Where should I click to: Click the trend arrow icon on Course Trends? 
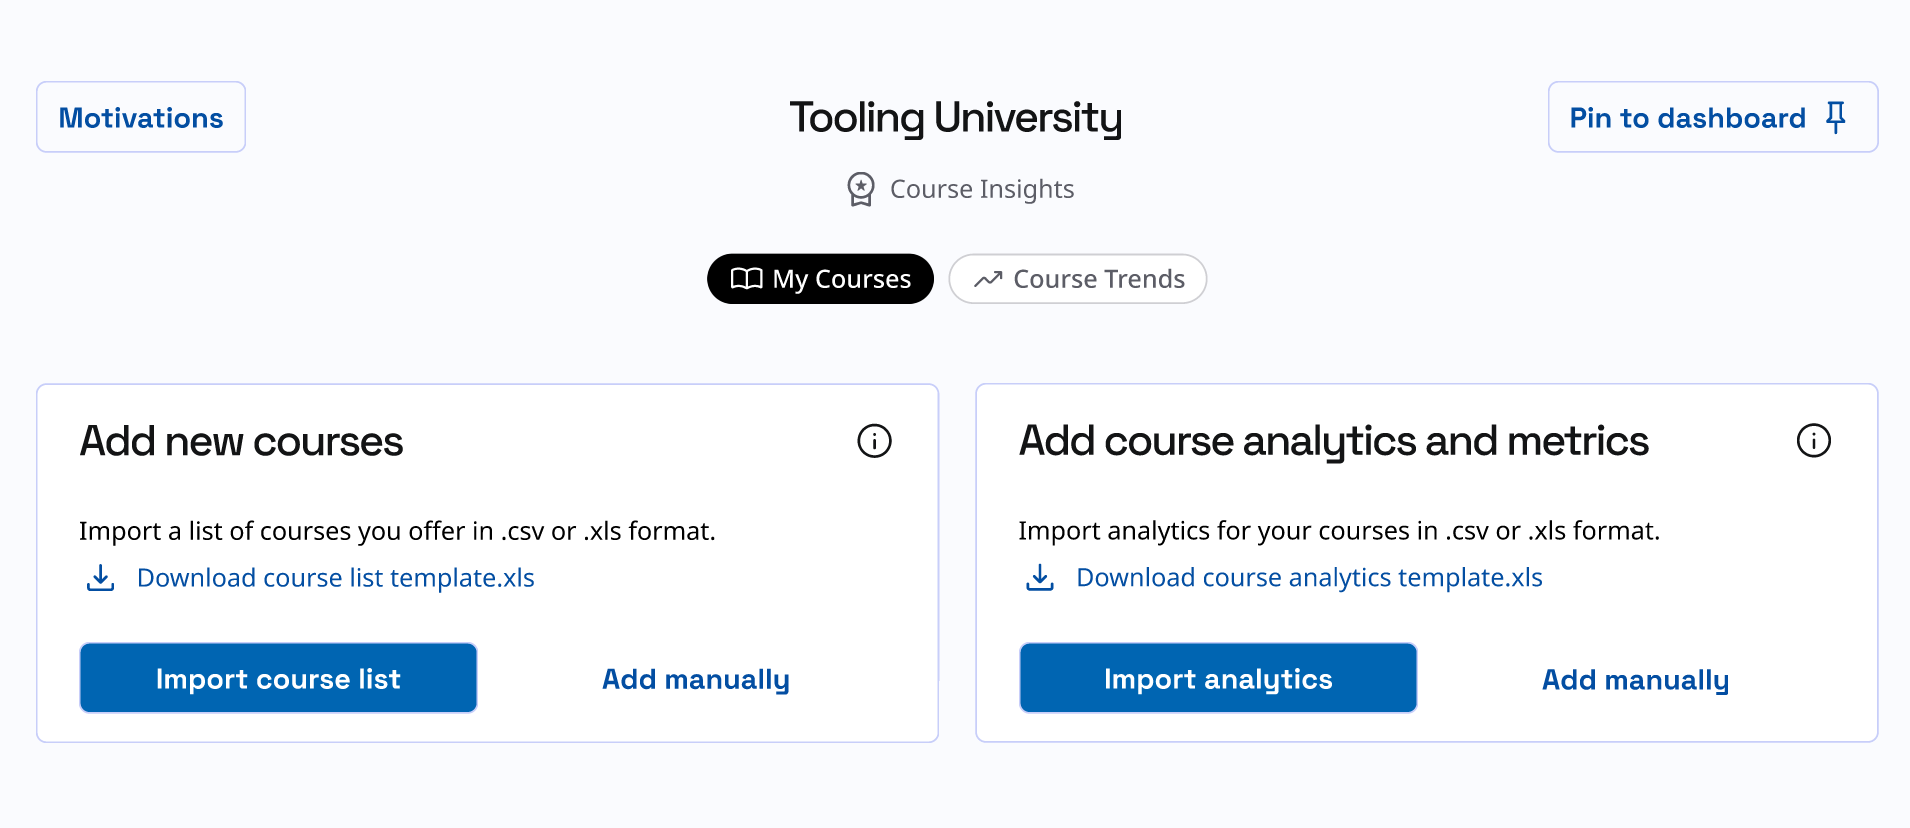[x=988, y=279]
